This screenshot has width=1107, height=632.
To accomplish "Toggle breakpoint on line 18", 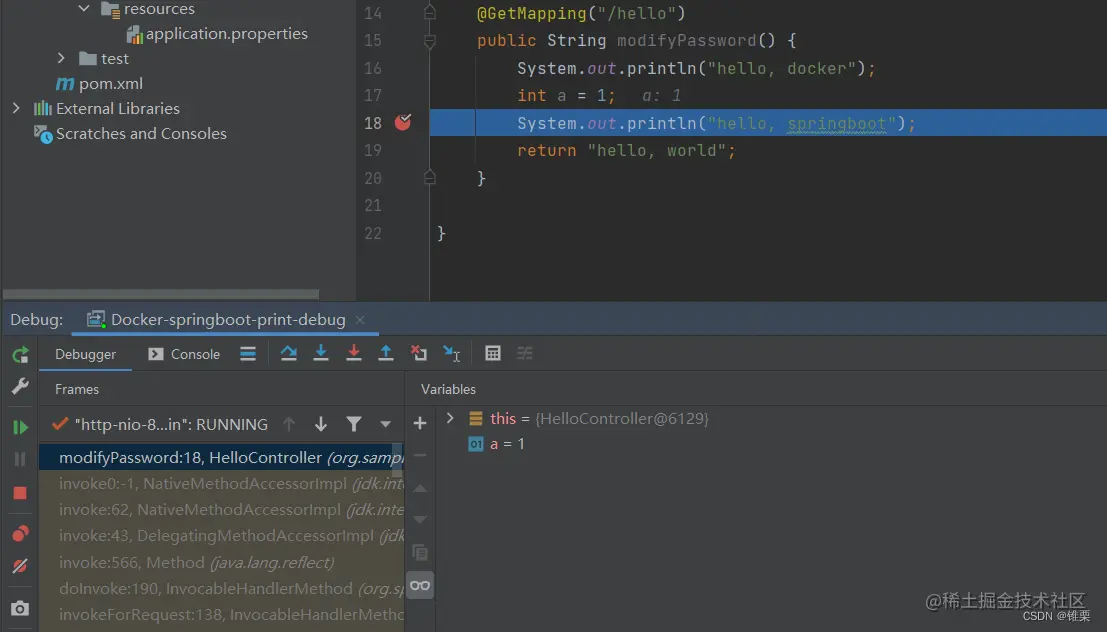I will (x=403, y=123).
